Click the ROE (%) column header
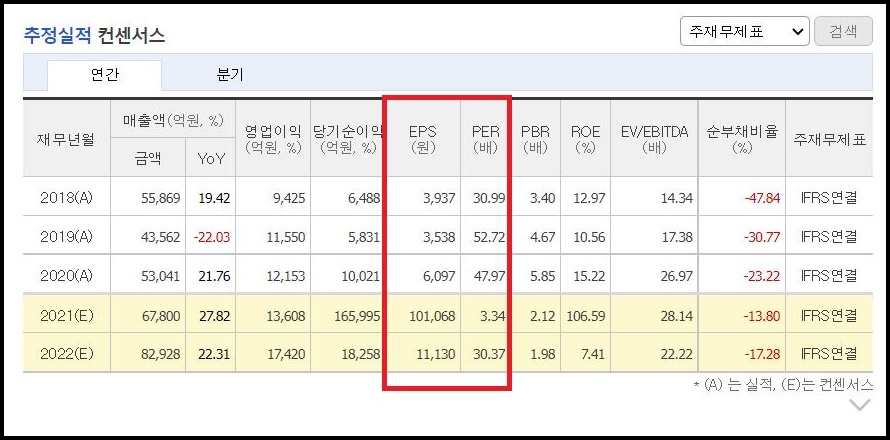Screen dimensions: 890x440 coord(586,140)
